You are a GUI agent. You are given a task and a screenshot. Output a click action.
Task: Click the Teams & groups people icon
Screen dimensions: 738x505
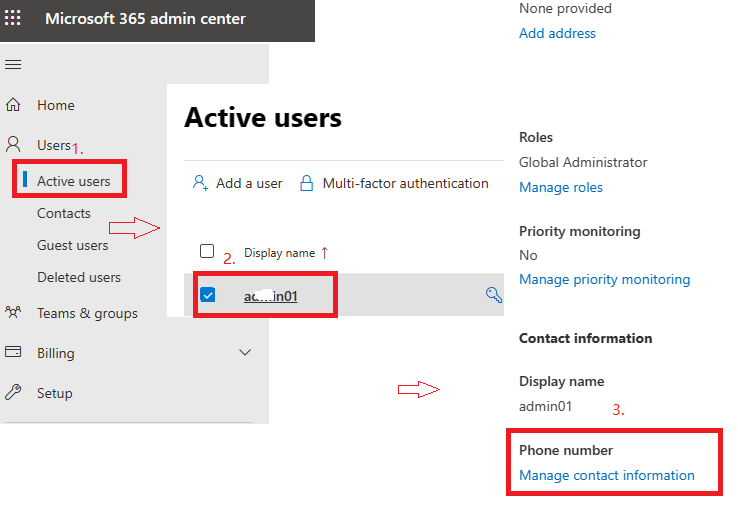tap(13, 313)
